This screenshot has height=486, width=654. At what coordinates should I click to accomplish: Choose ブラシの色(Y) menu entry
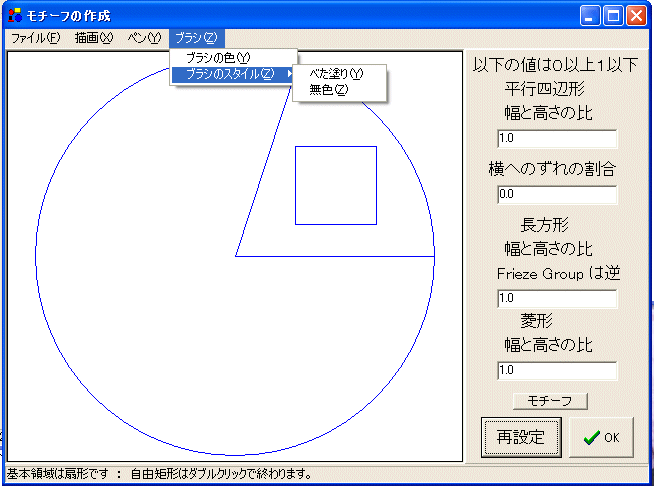pyautogui.click(x=233, y=58)
